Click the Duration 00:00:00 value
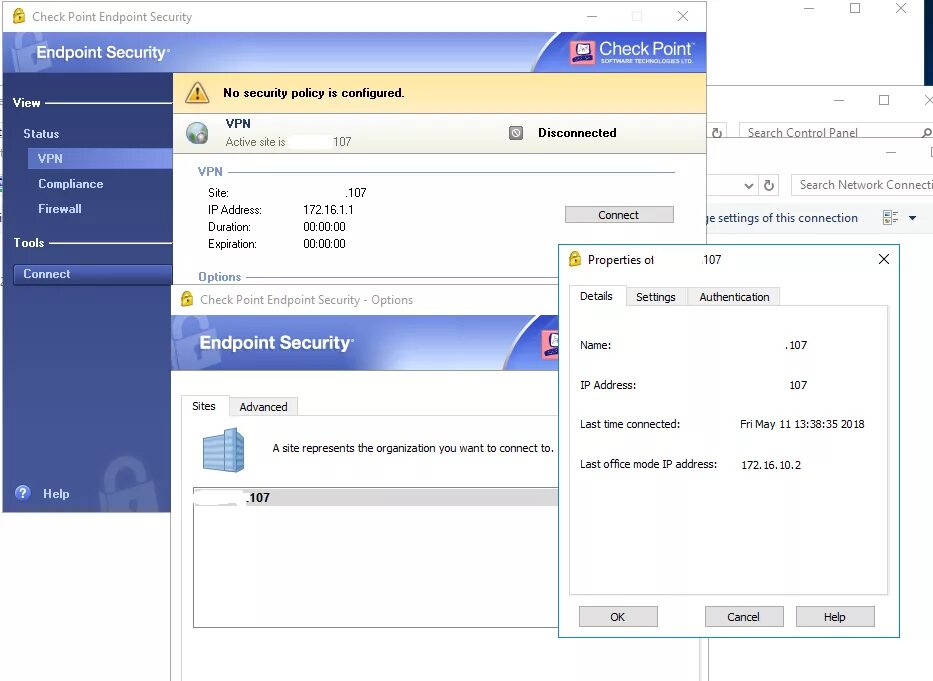The width and height of the screenshot is (933, 681). tap(324, 227)
